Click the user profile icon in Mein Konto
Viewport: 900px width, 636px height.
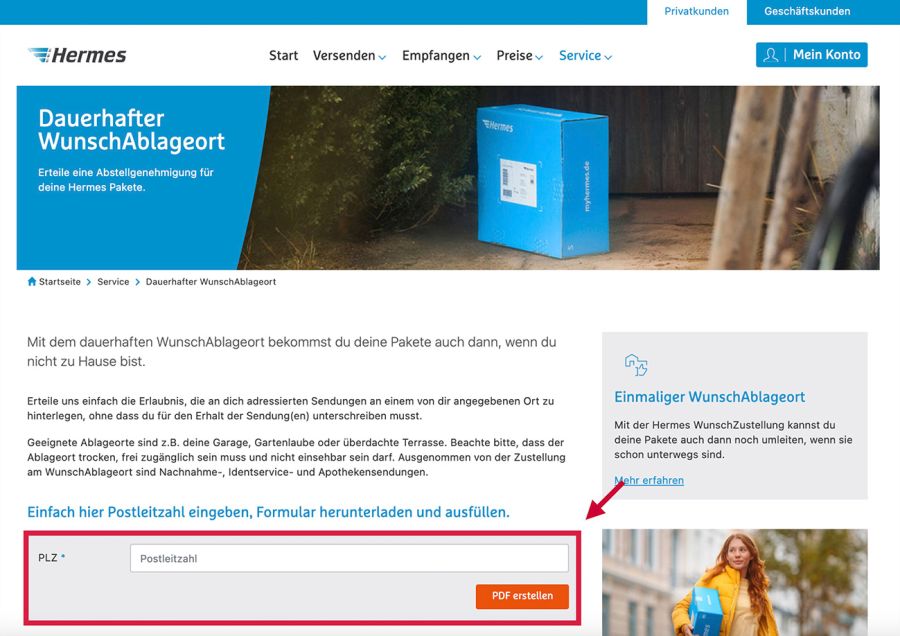coord(770,55)
